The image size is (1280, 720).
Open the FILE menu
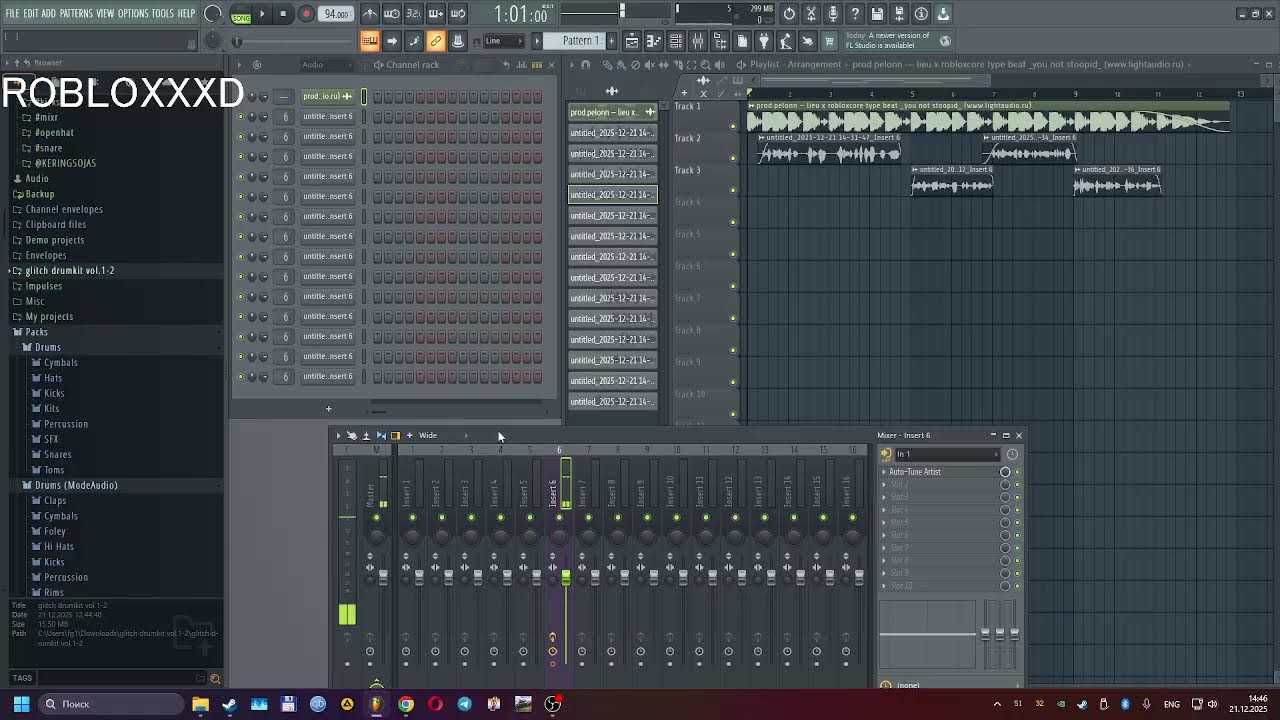point(13,14)
